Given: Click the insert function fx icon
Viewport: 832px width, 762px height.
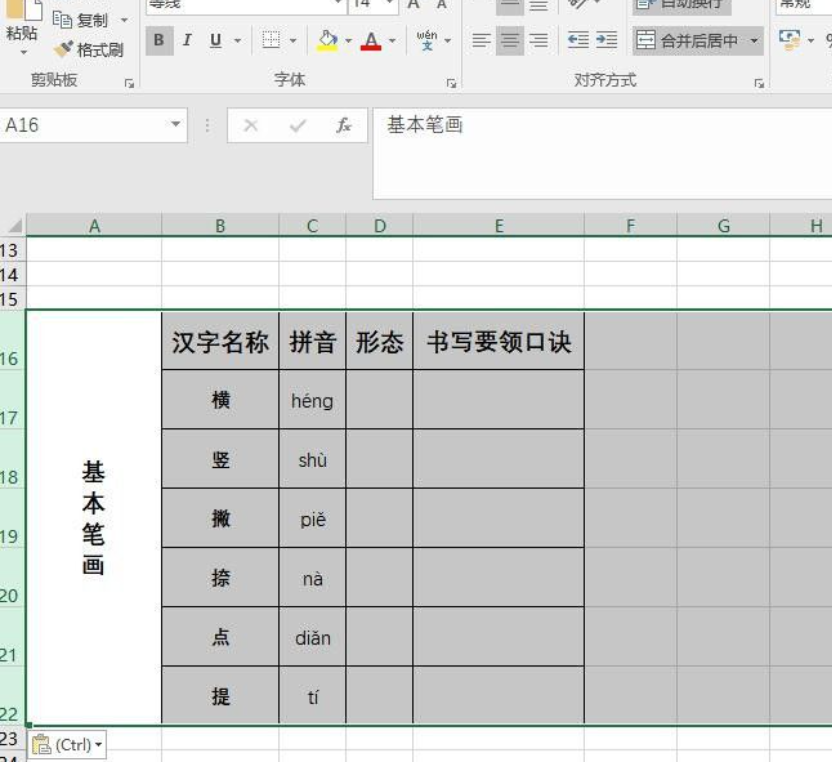Looking at the screenshot, I should pos(343,125).
